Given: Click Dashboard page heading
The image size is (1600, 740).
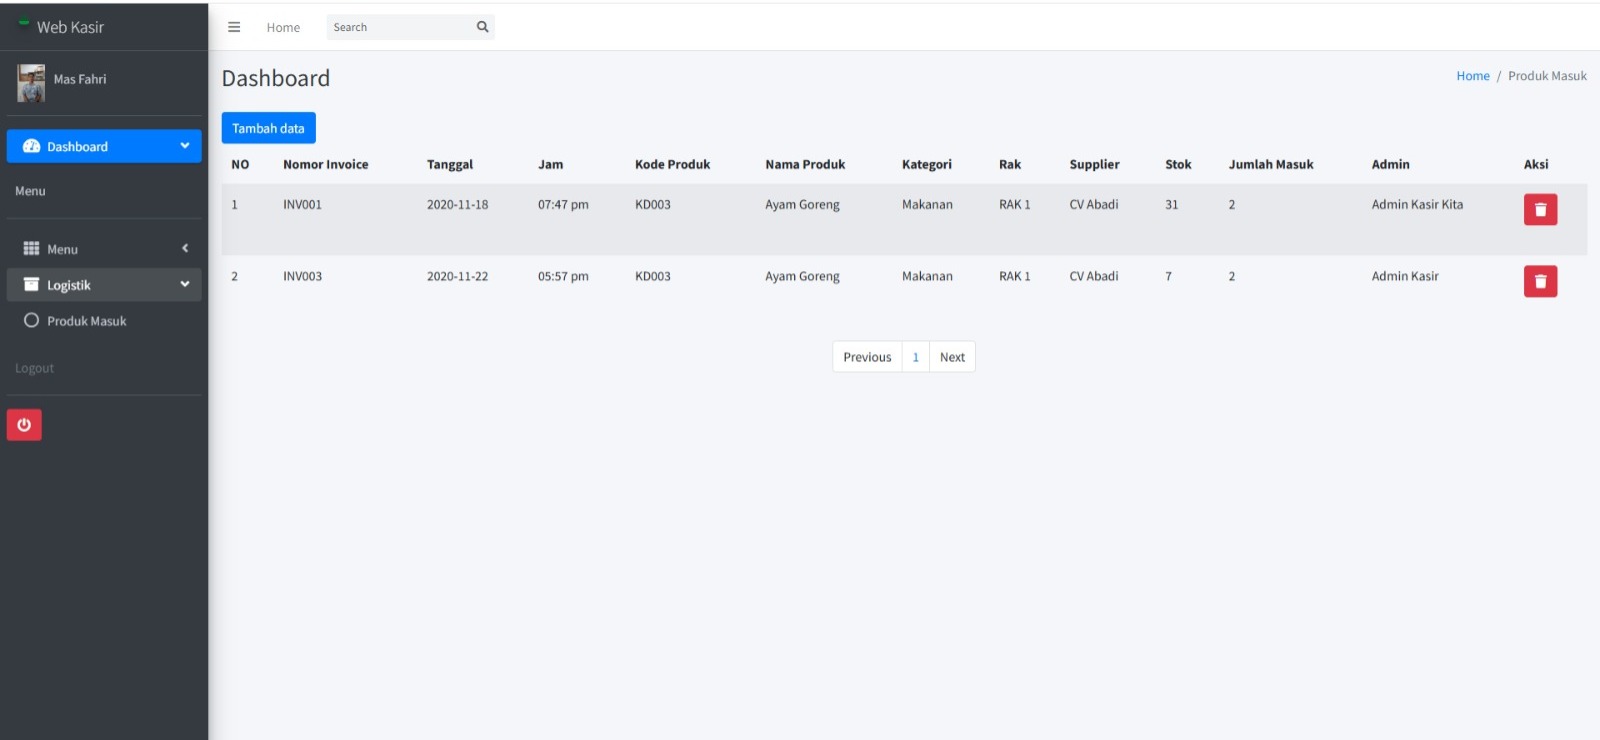Looking at the screenshot, I should click(276, 78).
